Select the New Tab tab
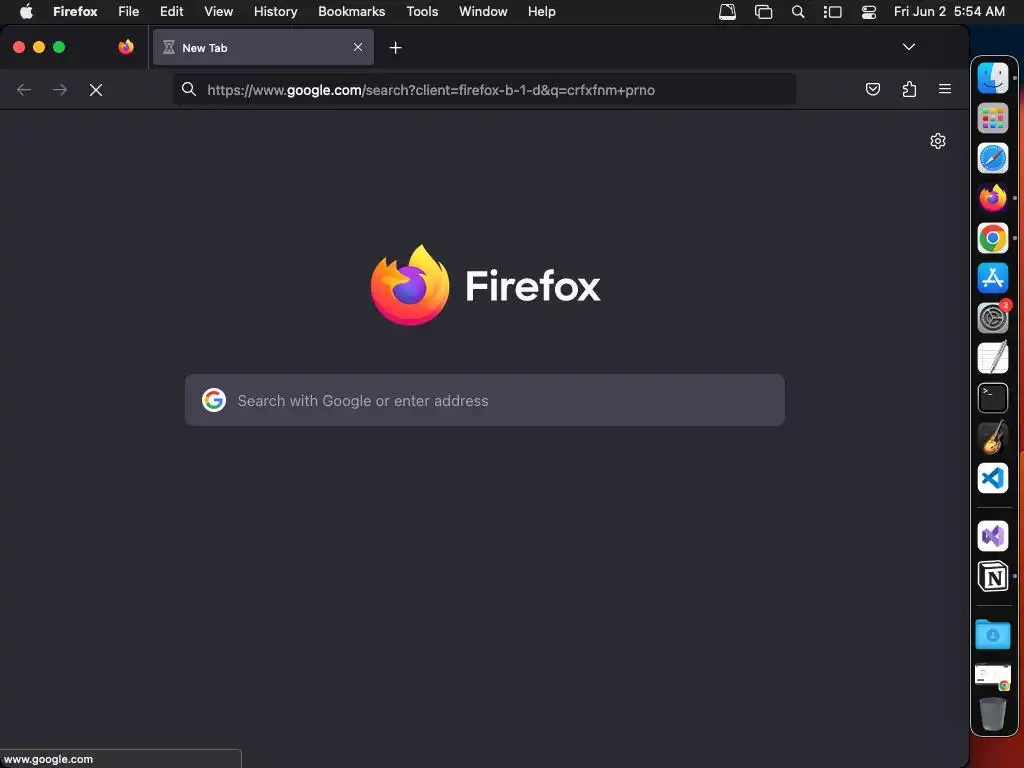 263,47
